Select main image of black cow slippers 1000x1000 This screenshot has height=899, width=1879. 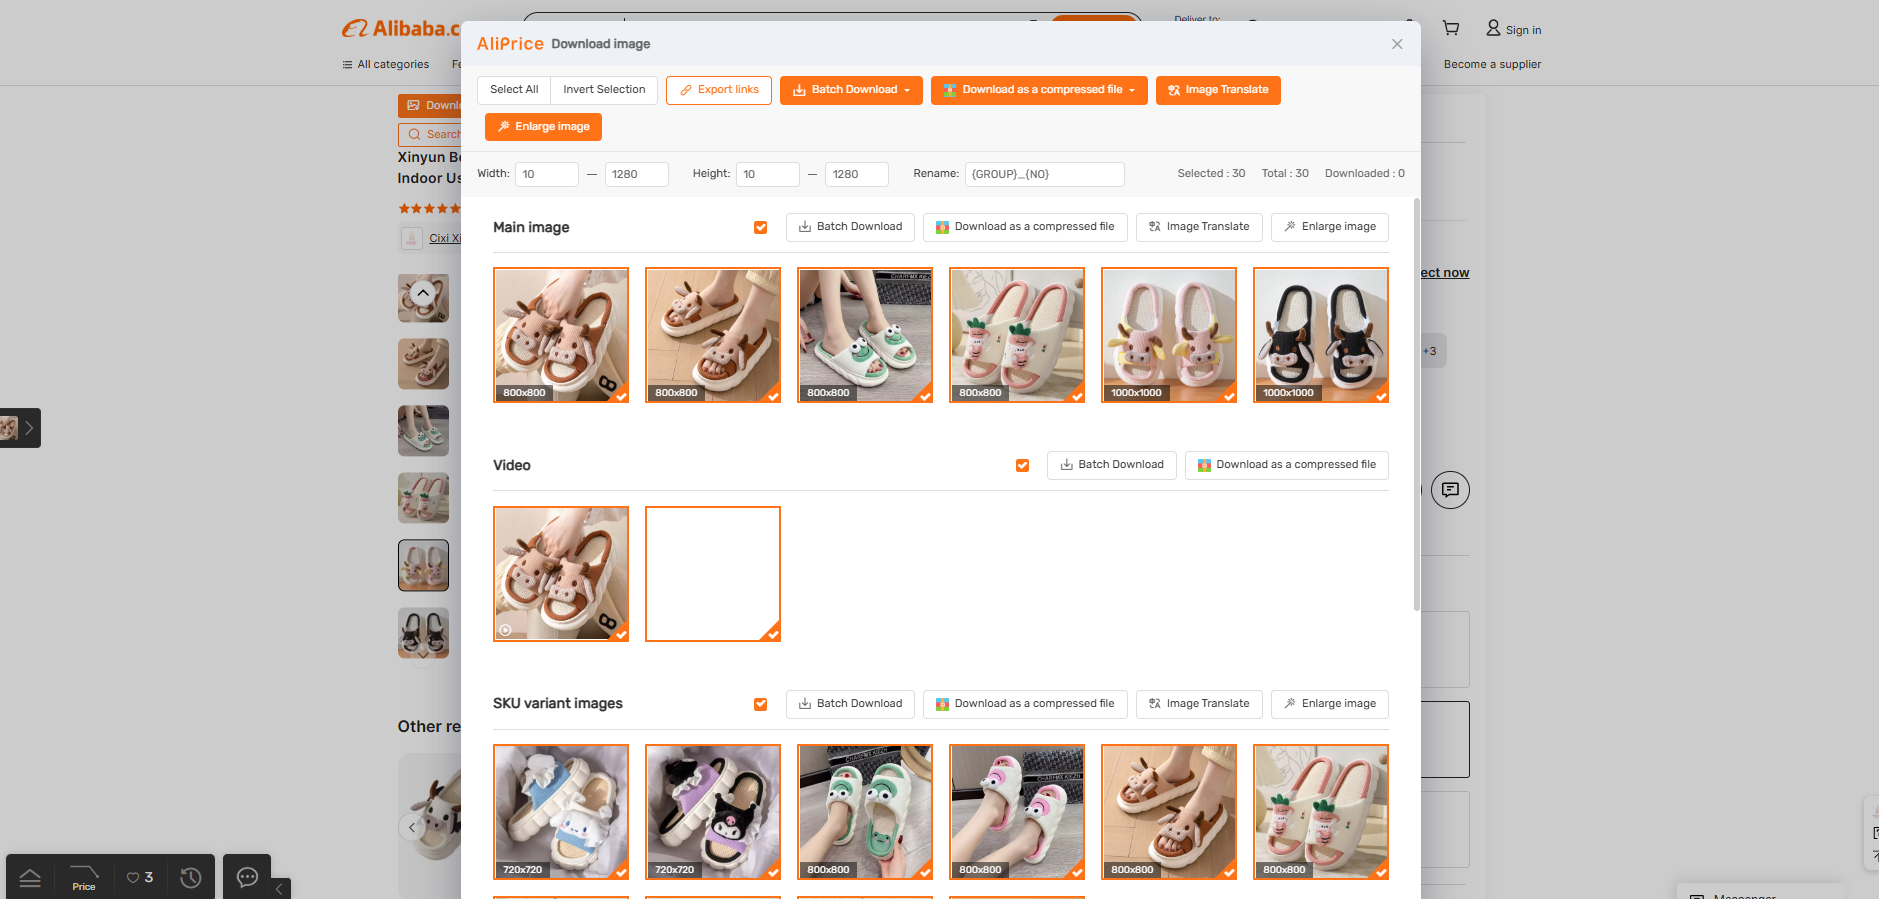coord(1321,335)
